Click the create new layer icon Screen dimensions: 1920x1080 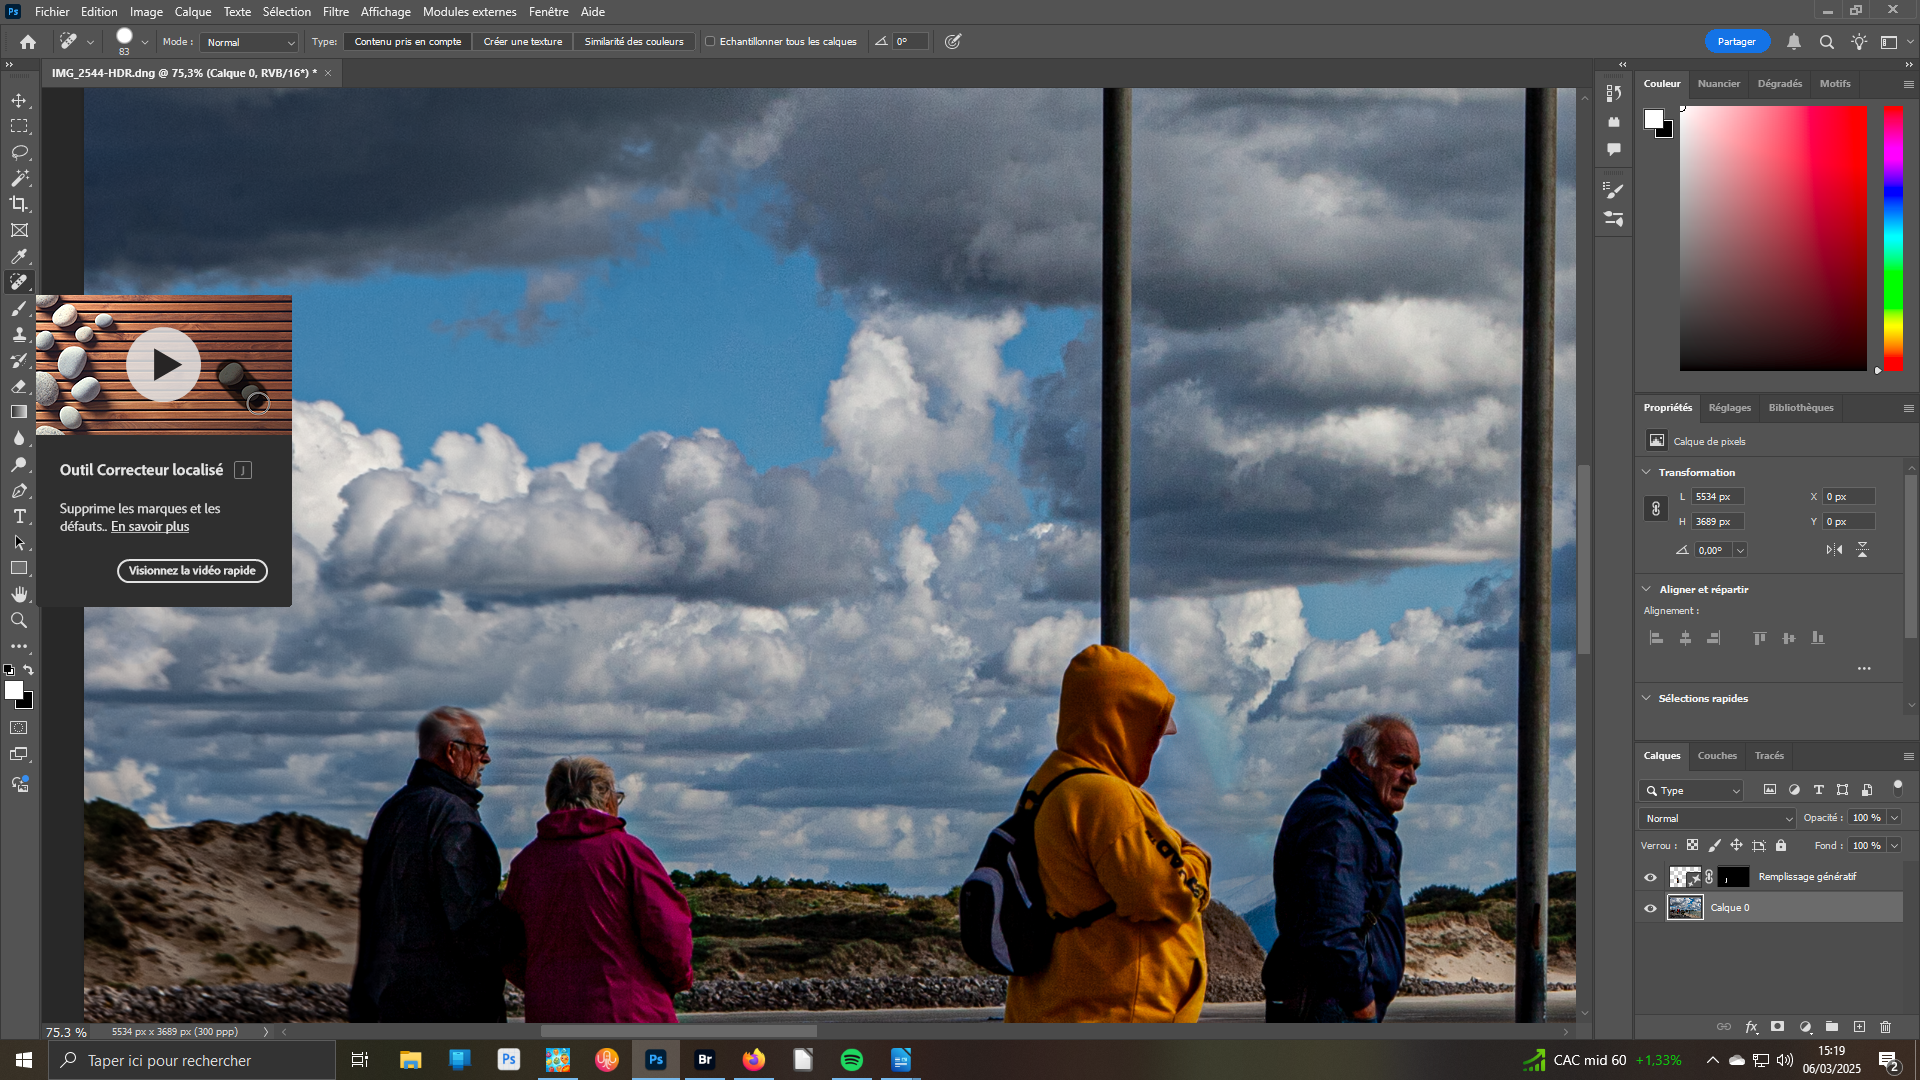[x=1859, y=1027]
